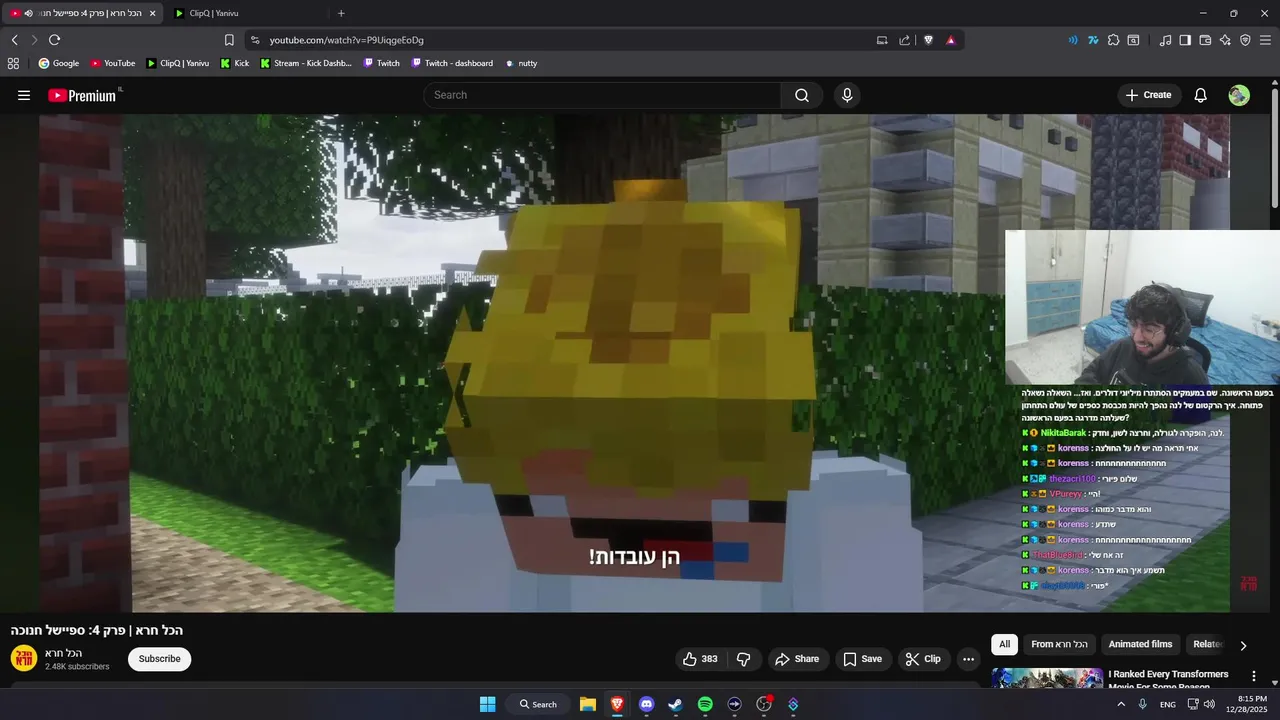The width and height of the screenshot is (1280, 720).
Task: Open Leo AI sparkle icon
Action: tap(1225, 40)
